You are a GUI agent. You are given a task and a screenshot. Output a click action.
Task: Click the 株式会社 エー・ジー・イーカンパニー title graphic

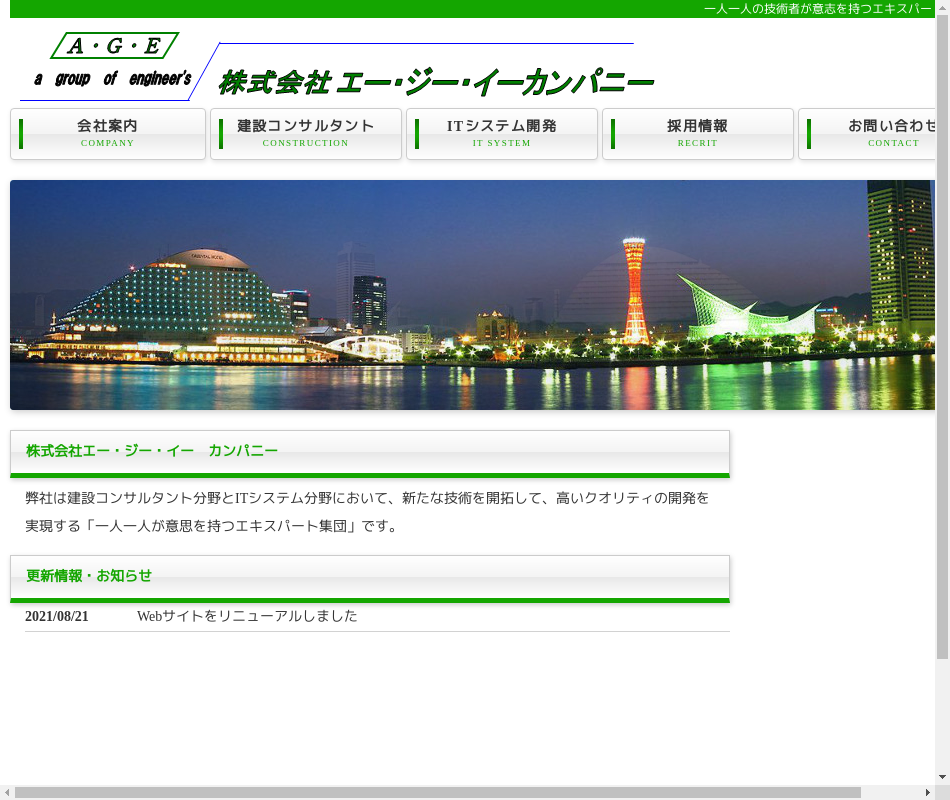[436, 82]
